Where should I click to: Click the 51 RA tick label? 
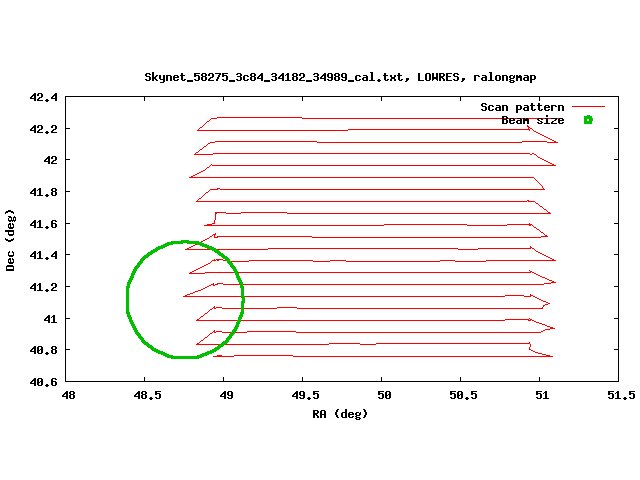[x=542, y=395]
